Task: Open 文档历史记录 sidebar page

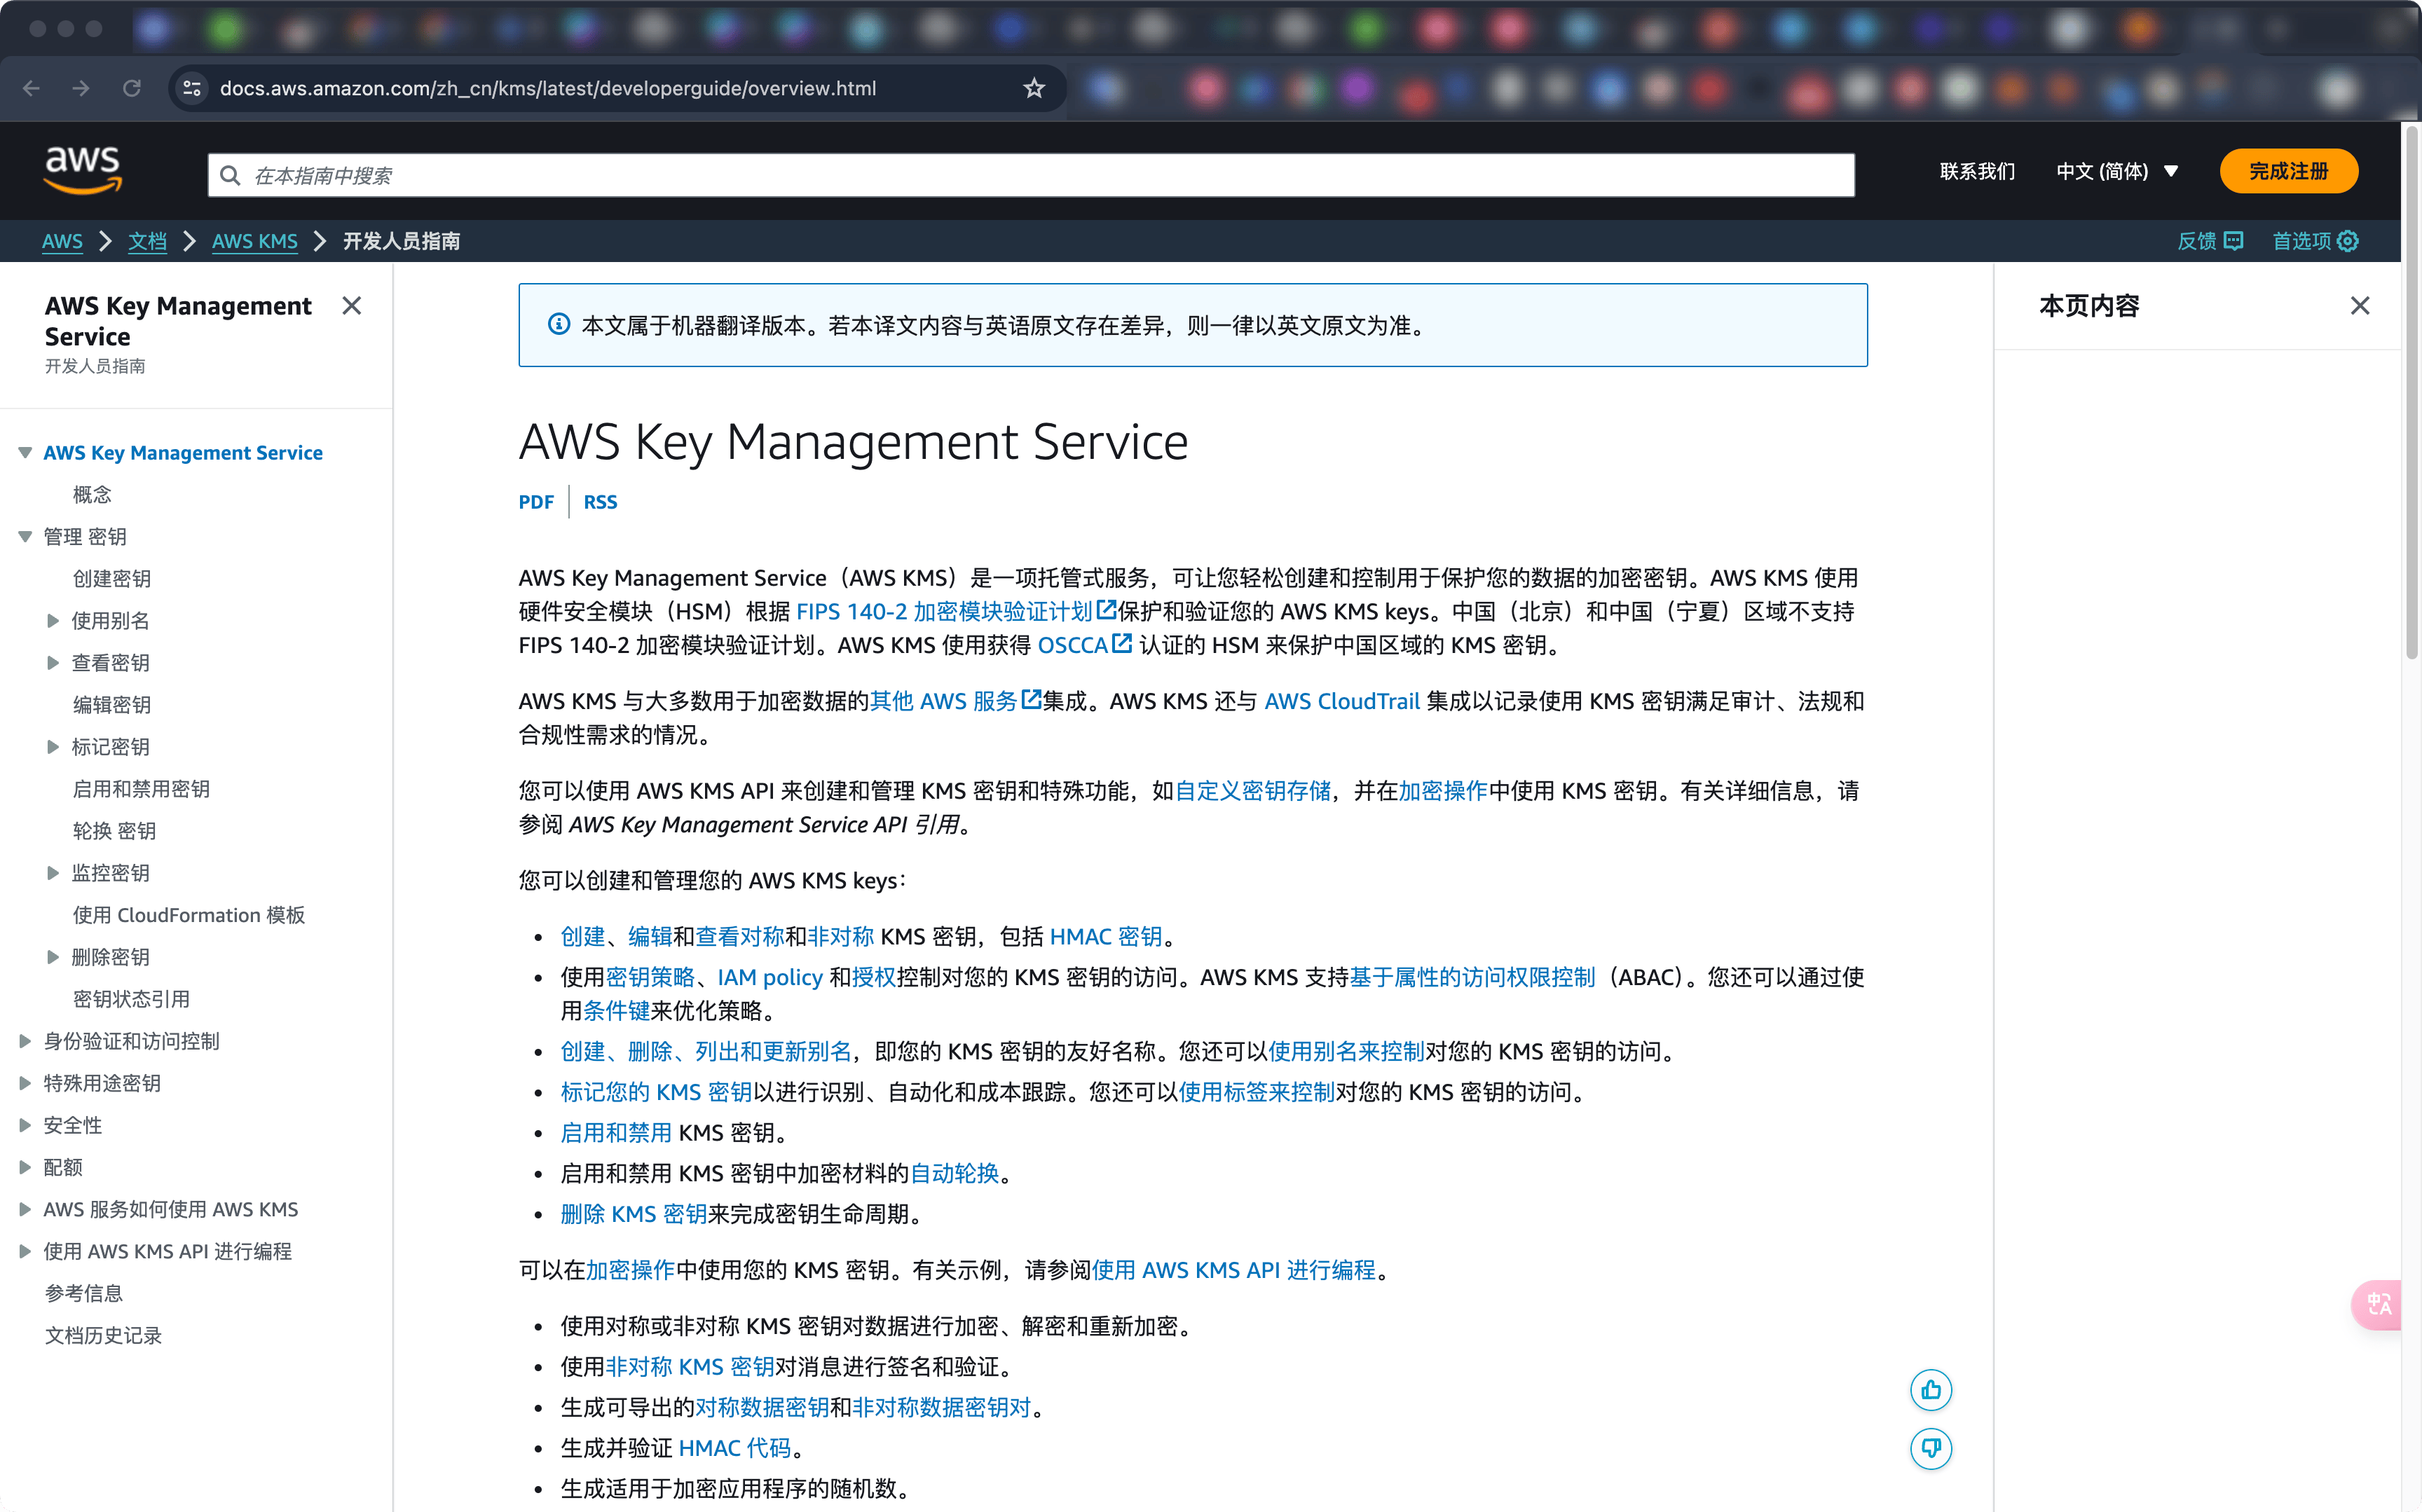Action: pyautogui.click(x=103, y=1335)
